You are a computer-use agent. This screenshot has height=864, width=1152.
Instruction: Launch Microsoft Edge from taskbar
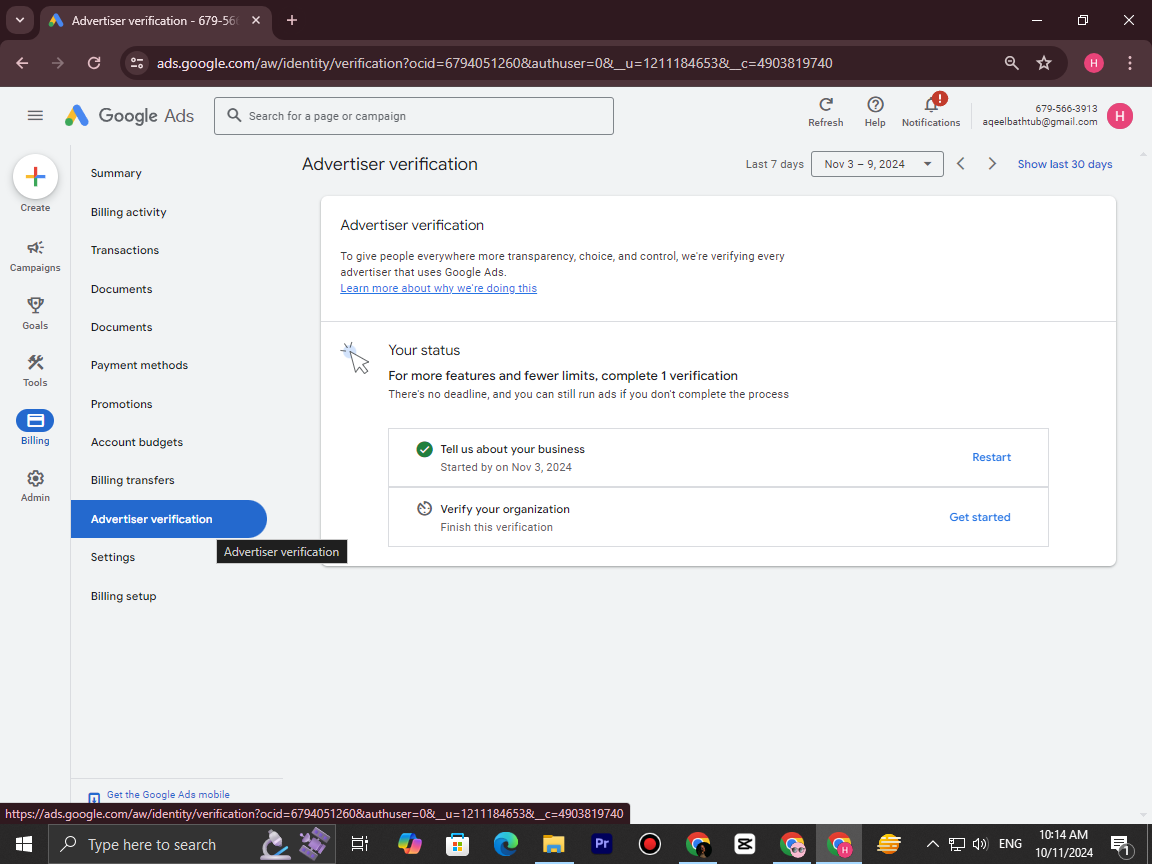pos(505,844)
